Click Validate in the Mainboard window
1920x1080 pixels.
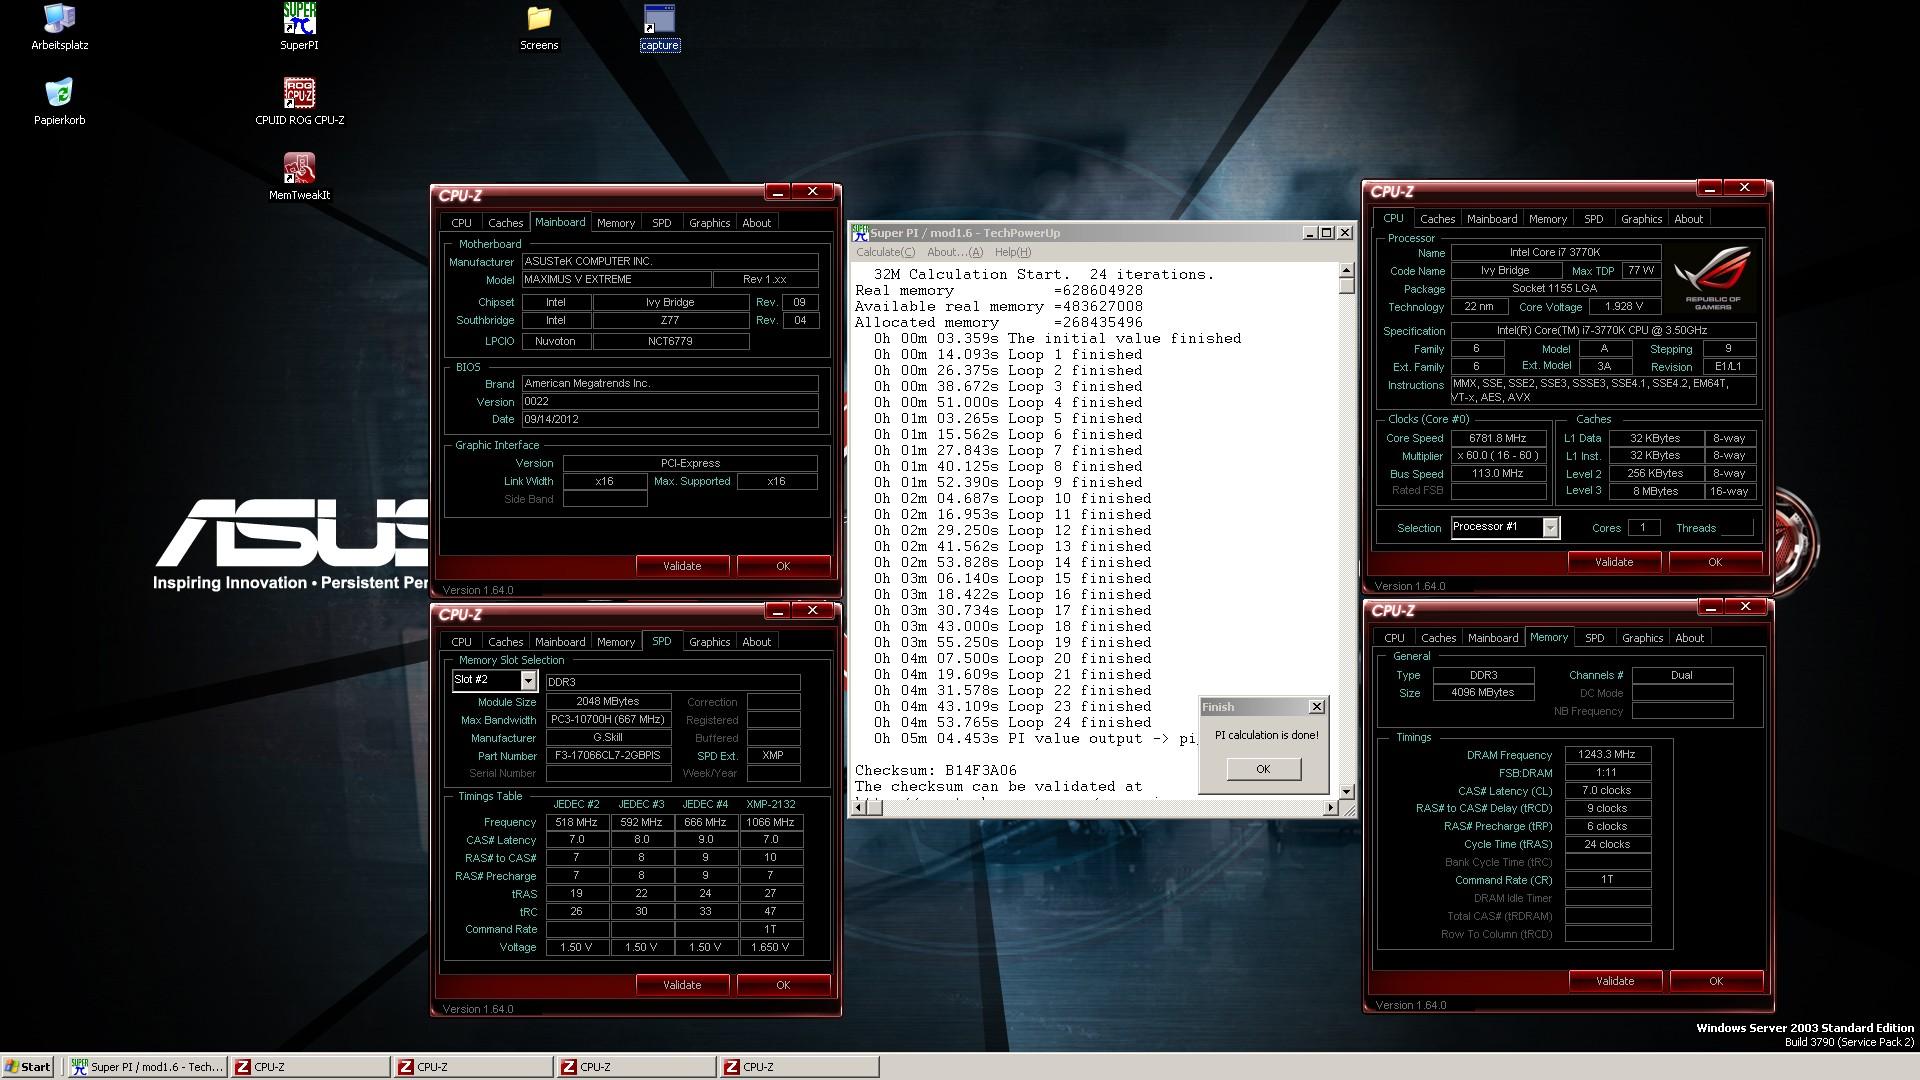[x=682, y=566]
